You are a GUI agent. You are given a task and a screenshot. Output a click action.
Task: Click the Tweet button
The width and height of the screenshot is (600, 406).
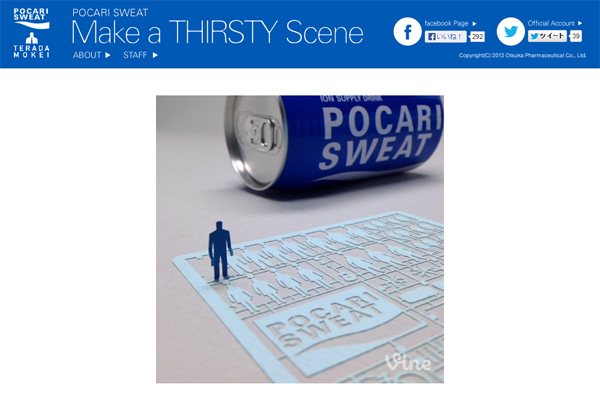coord(547,36)
